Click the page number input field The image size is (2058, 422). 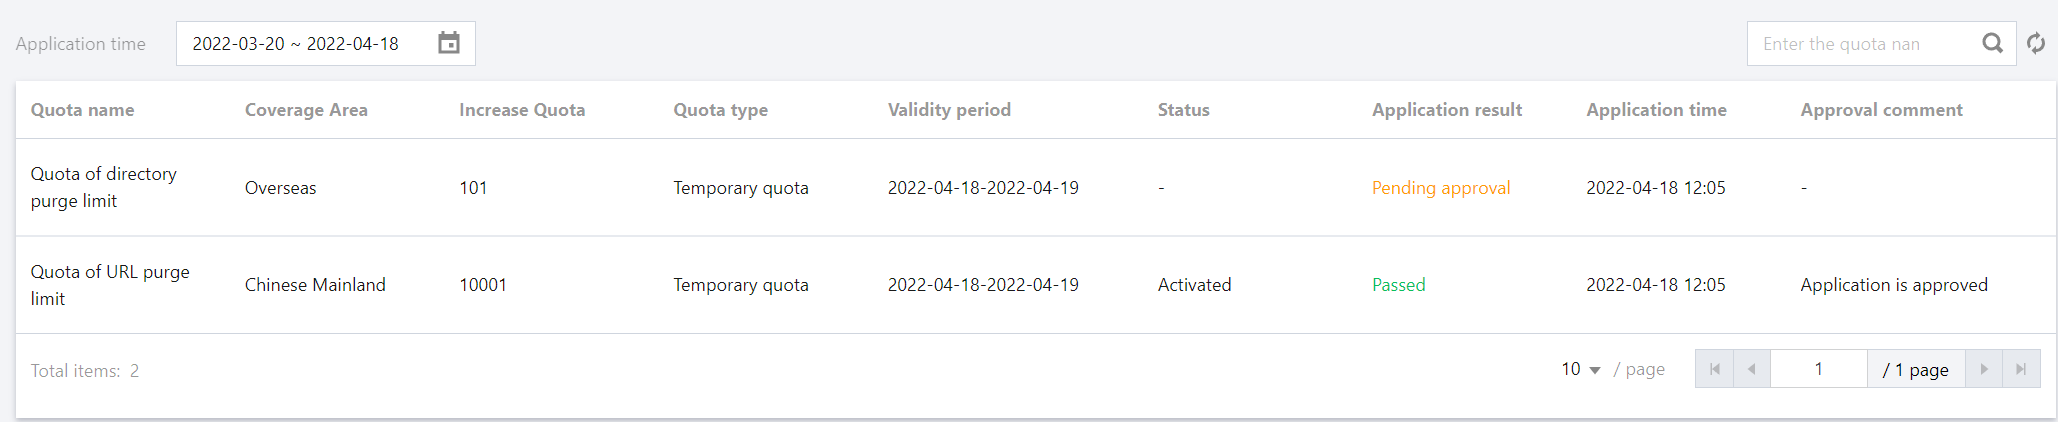click(x=1818, y=369)
